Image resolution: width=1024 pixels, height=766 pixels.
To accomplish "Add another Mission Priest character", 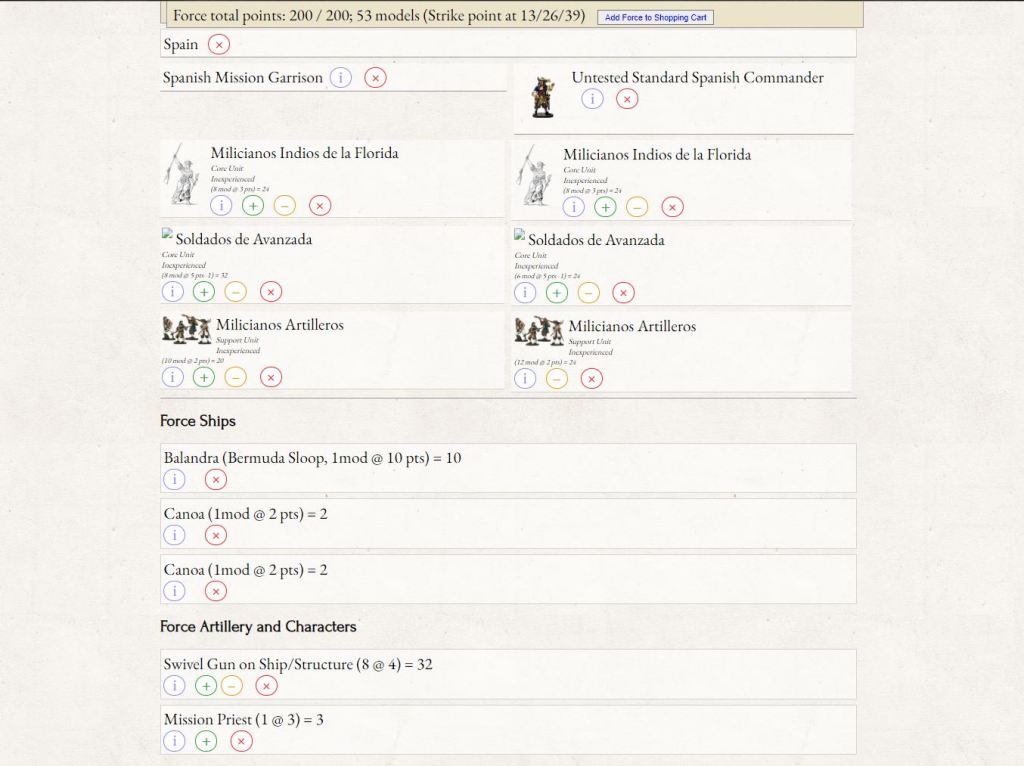I will [x=206, y=741].
